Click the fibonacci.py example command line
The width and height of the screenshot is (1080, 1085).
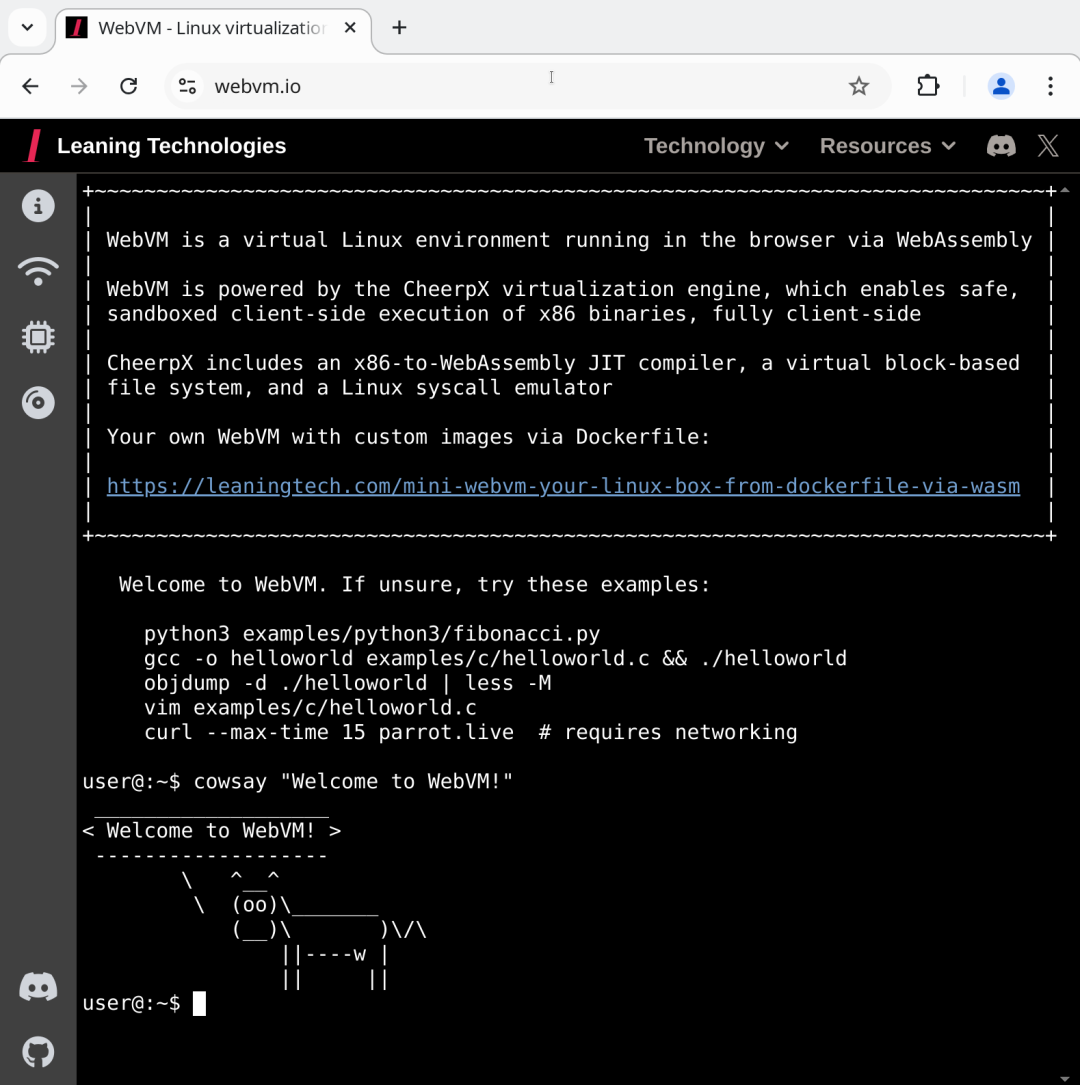tap(372, 634)
